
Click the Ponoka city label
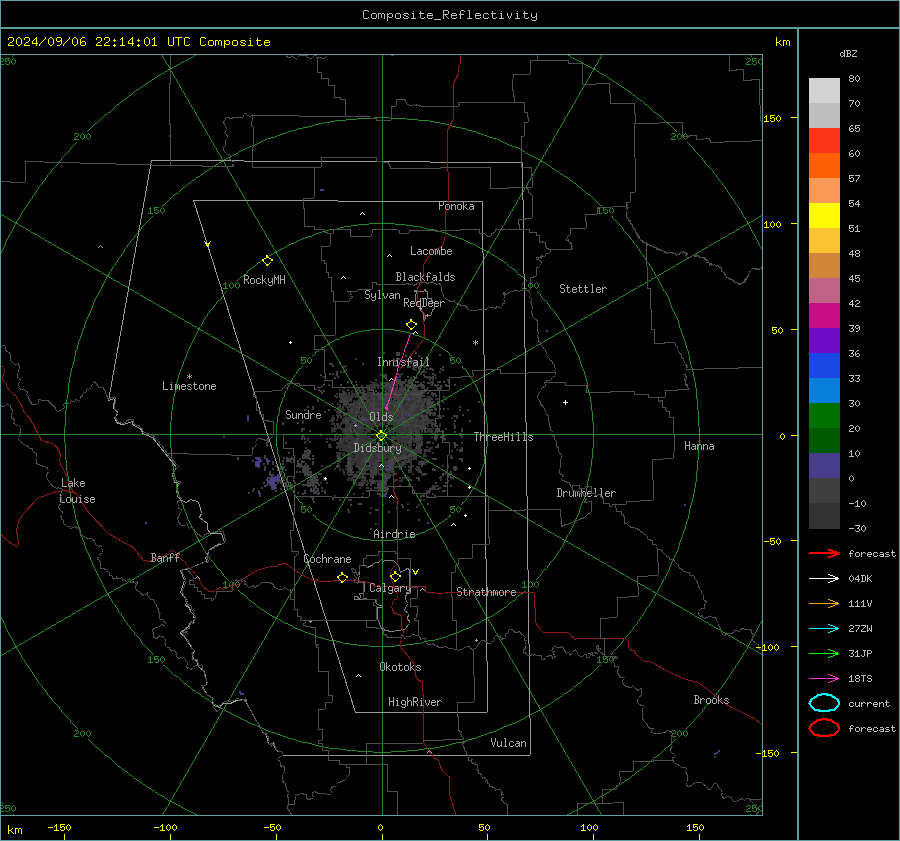coord(456,206)
